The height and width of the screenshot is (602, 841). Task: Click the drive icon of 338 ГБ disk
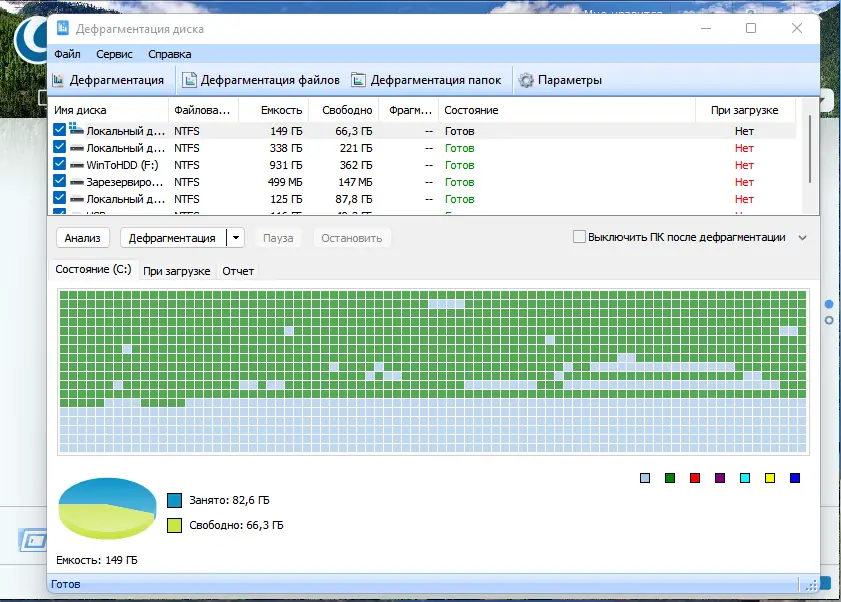(x=77, y=148)
